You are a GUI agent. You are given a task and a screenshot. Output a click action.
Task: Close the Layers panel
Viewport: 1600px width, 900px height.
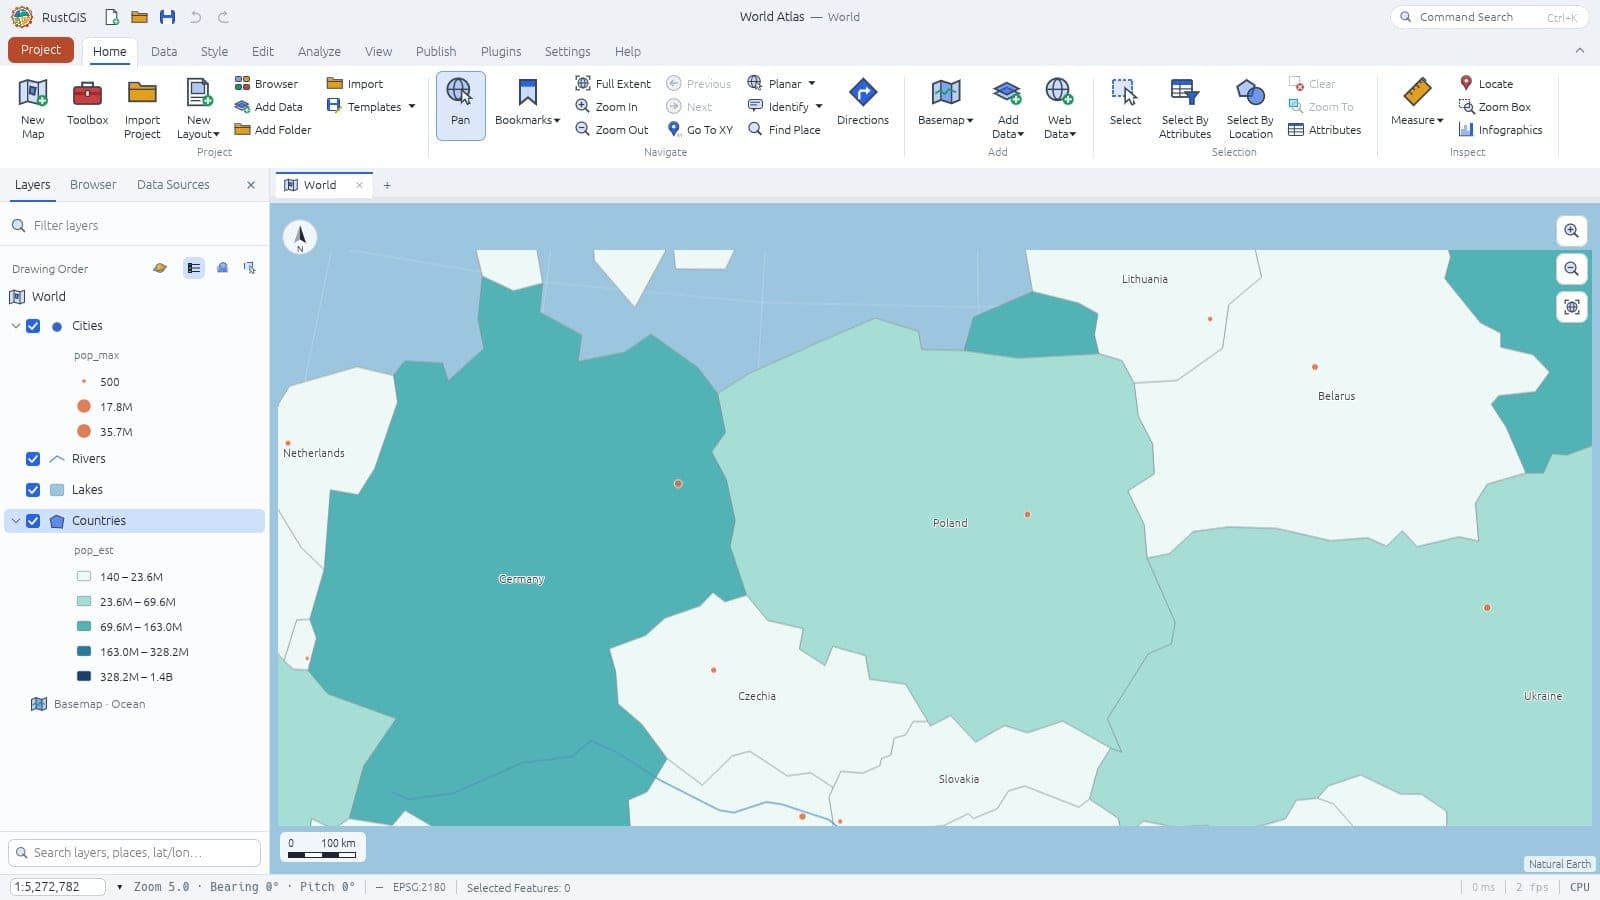[x=251, y=185]
